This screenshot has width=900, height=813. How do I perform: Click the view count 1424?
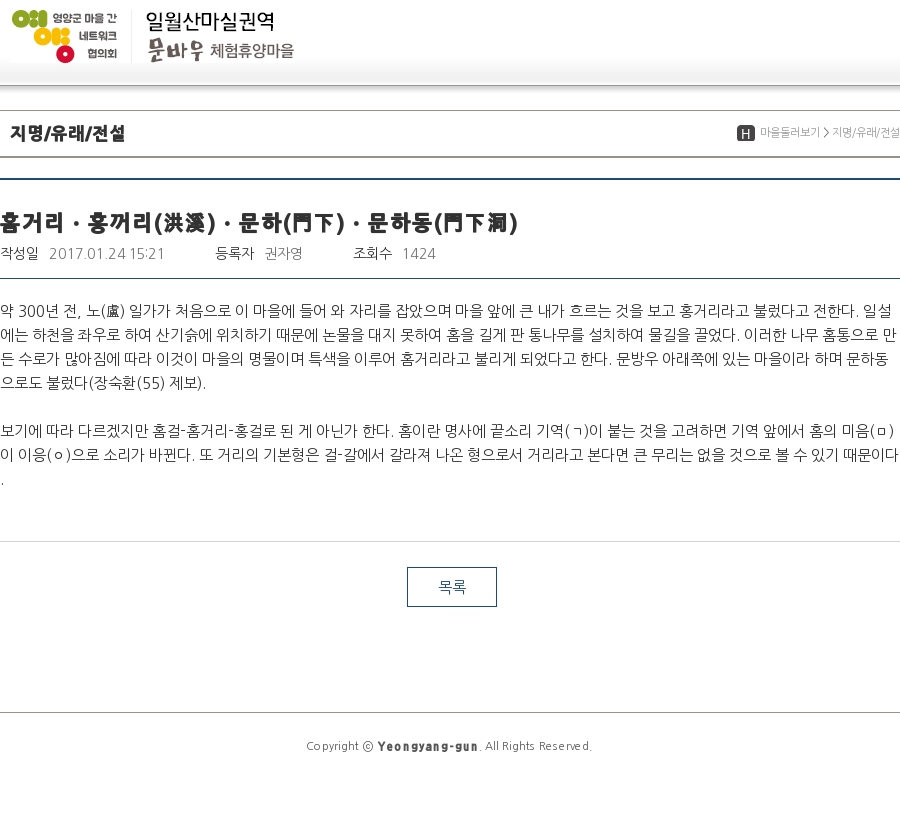tap(419, 254)
